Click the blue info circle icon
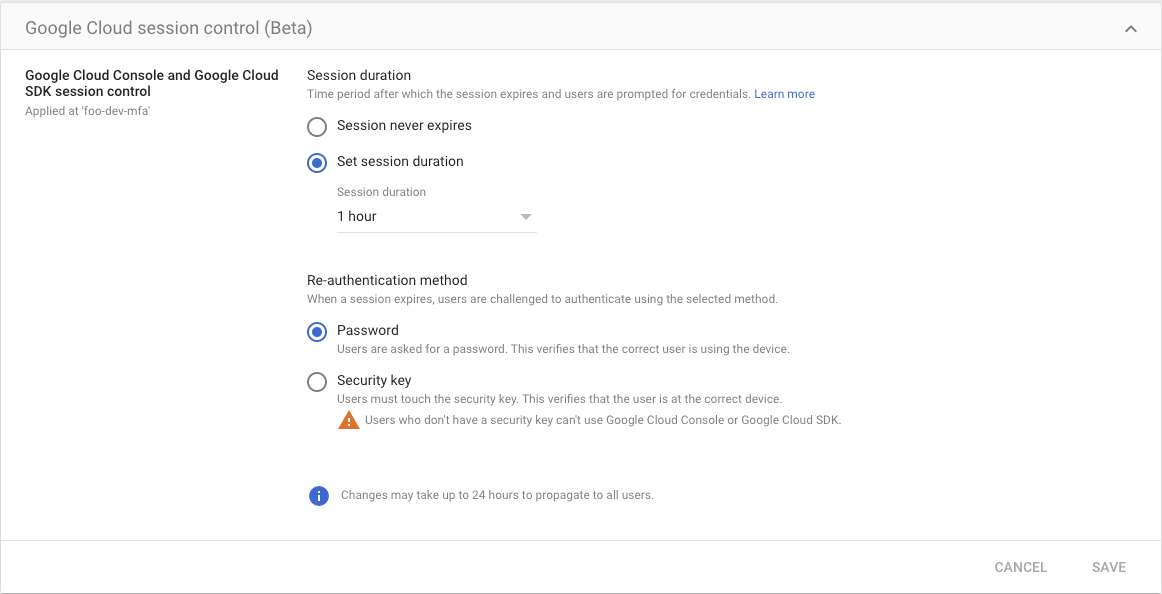This screenshot has width=1162, height=594. [318, 495]
